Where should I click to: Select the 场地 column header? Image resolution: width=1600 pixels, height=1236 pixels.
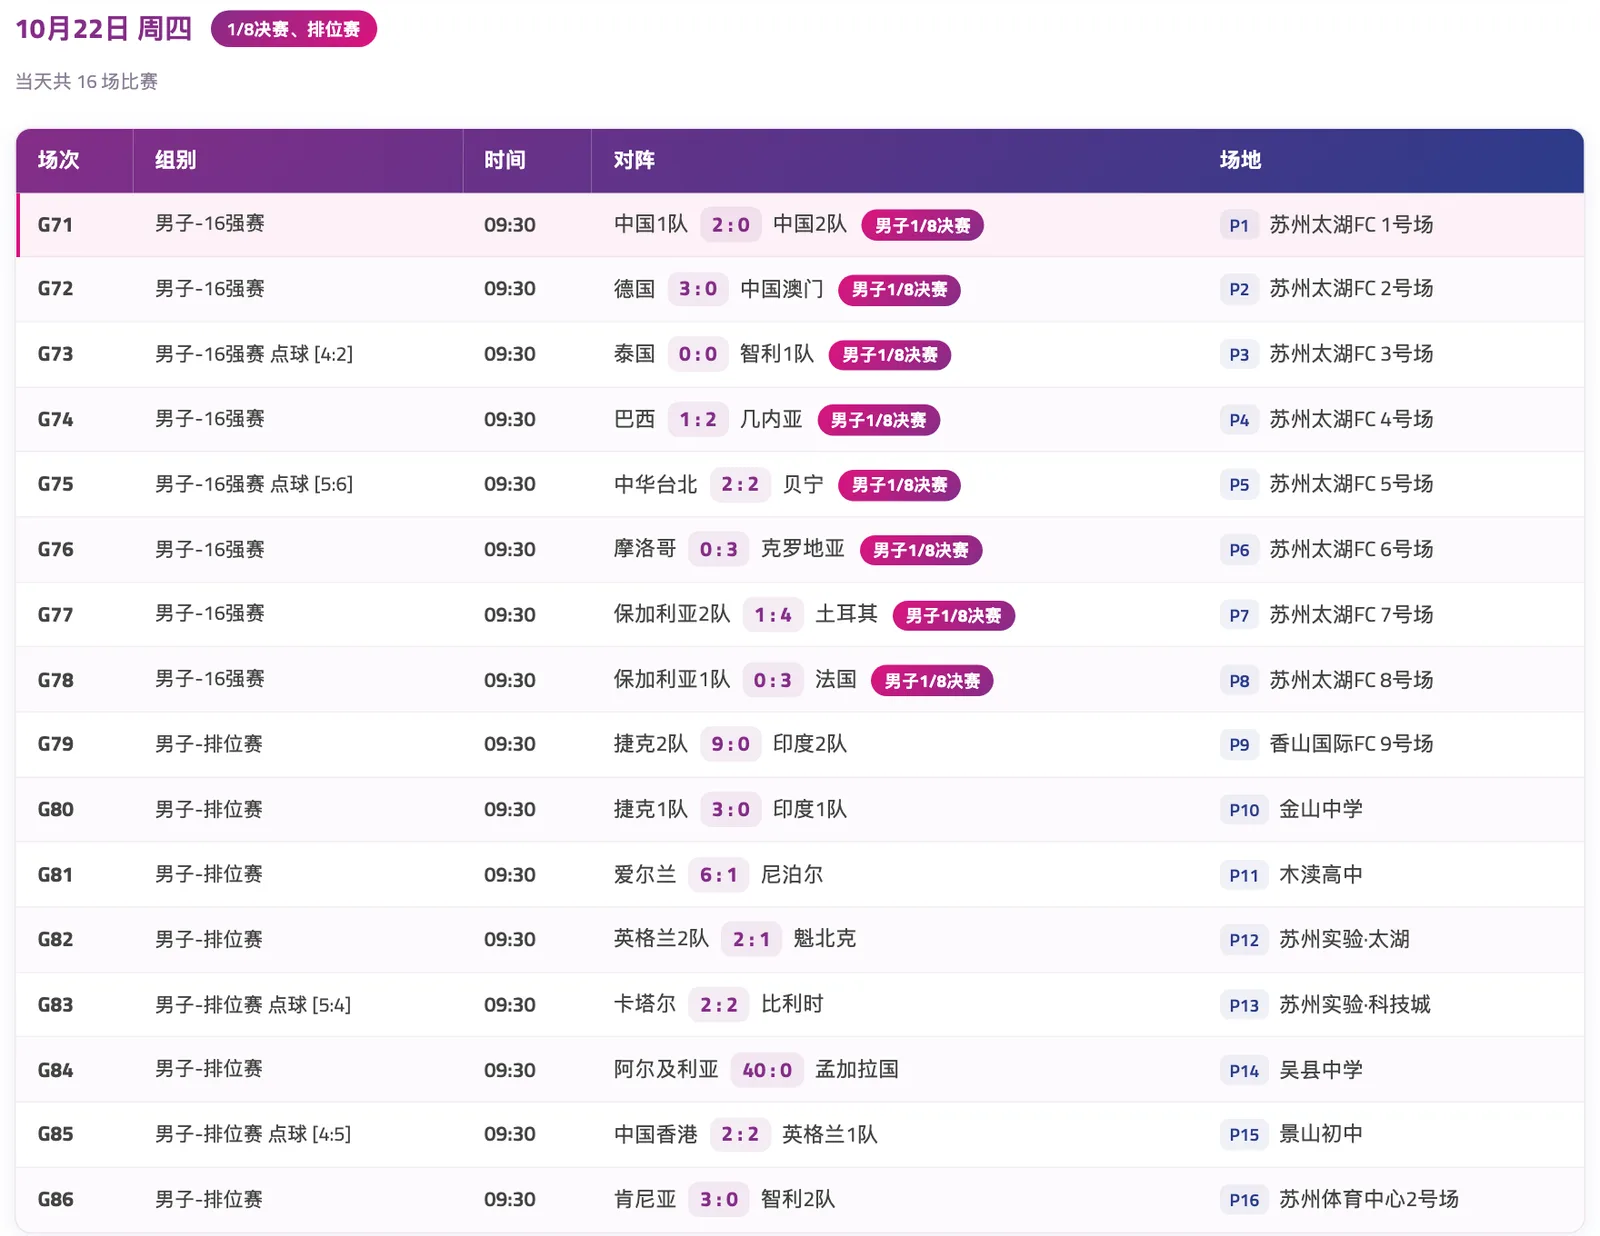coord(1240,160)
